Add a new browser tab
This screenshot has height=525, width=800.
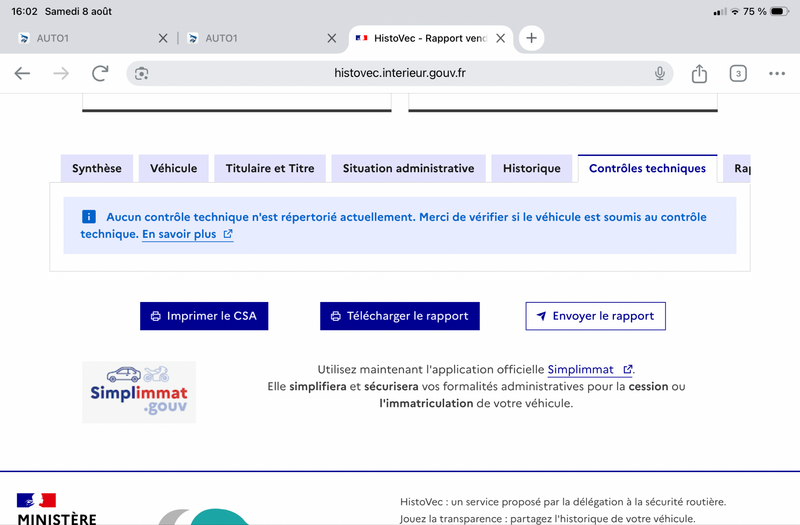[531, 38]
